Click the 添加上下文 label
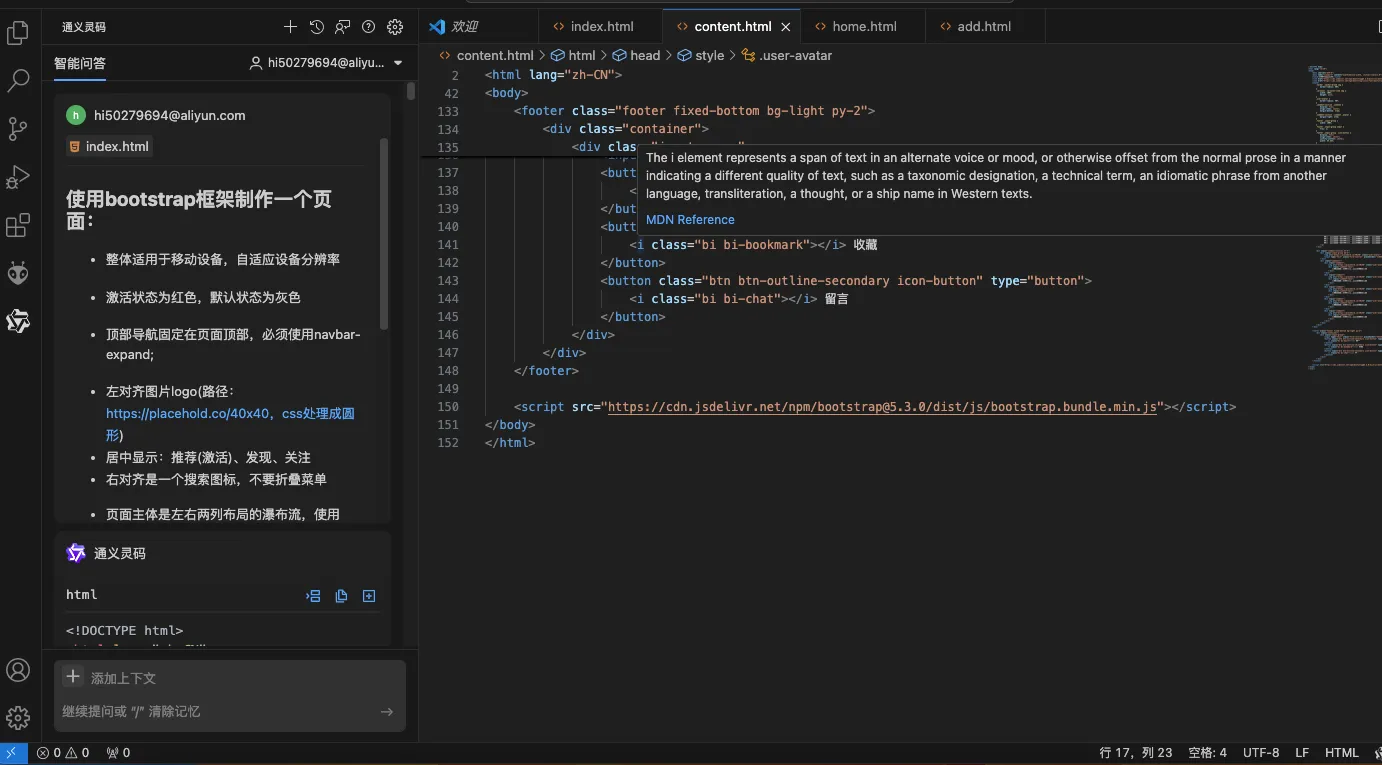 [x=123, y=678]
